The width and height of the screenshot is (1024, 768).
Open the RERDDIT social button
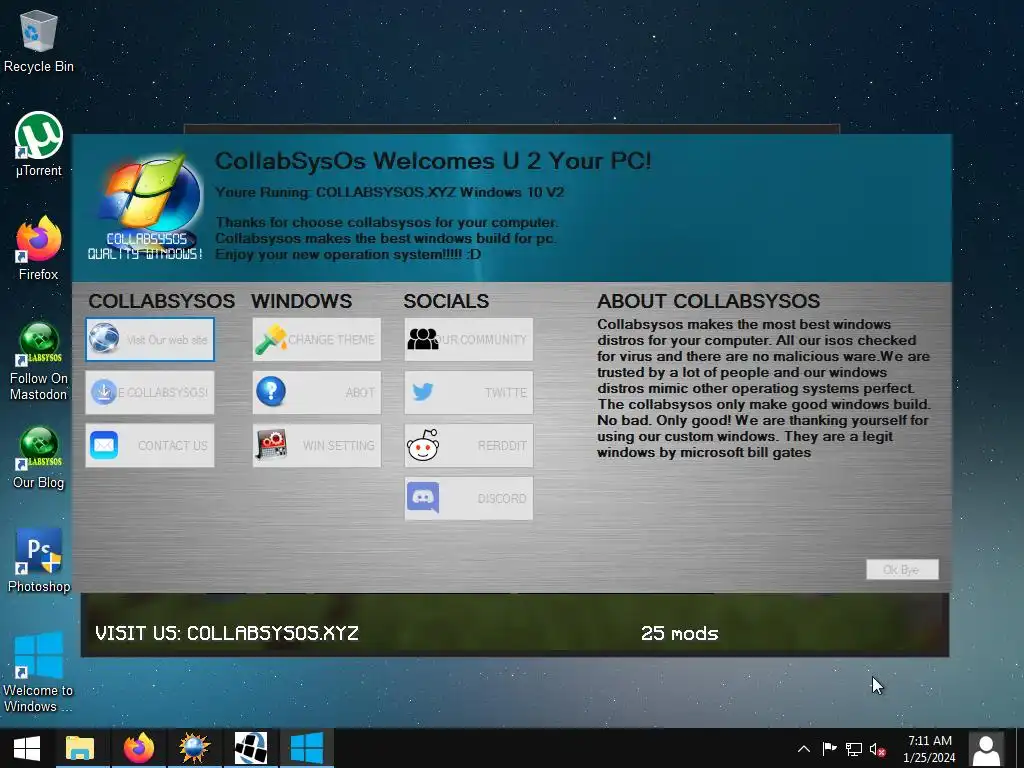pos(469,445)
